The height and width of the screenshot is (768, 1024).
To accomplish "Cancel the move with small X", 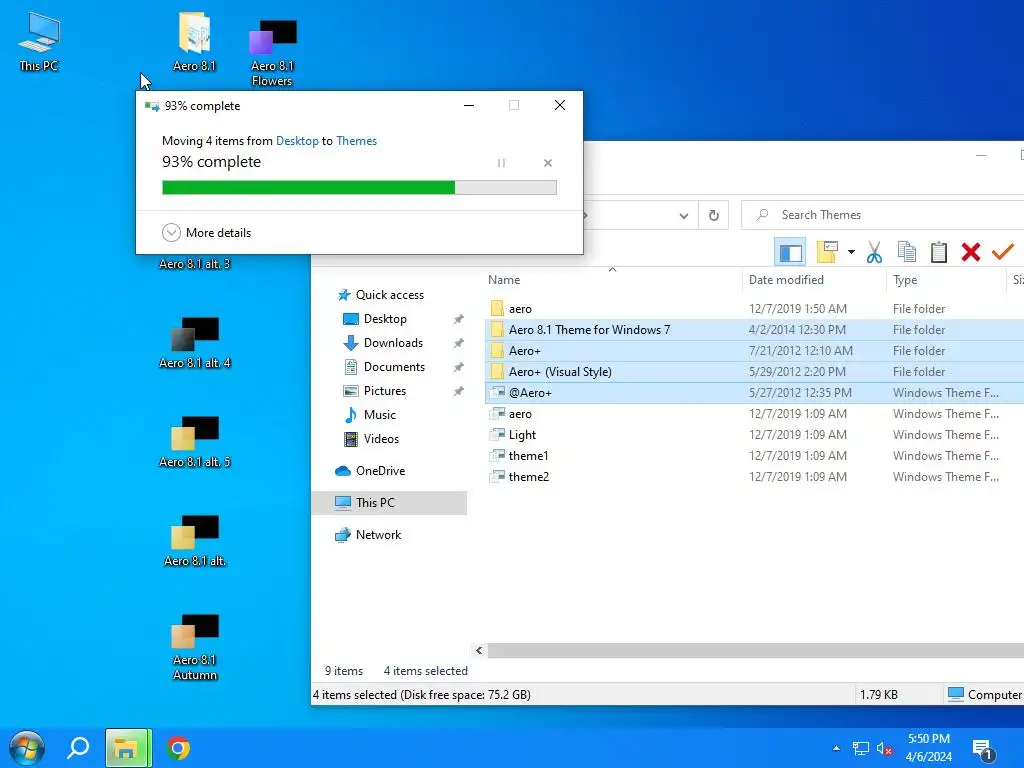I will click(548, 163).
